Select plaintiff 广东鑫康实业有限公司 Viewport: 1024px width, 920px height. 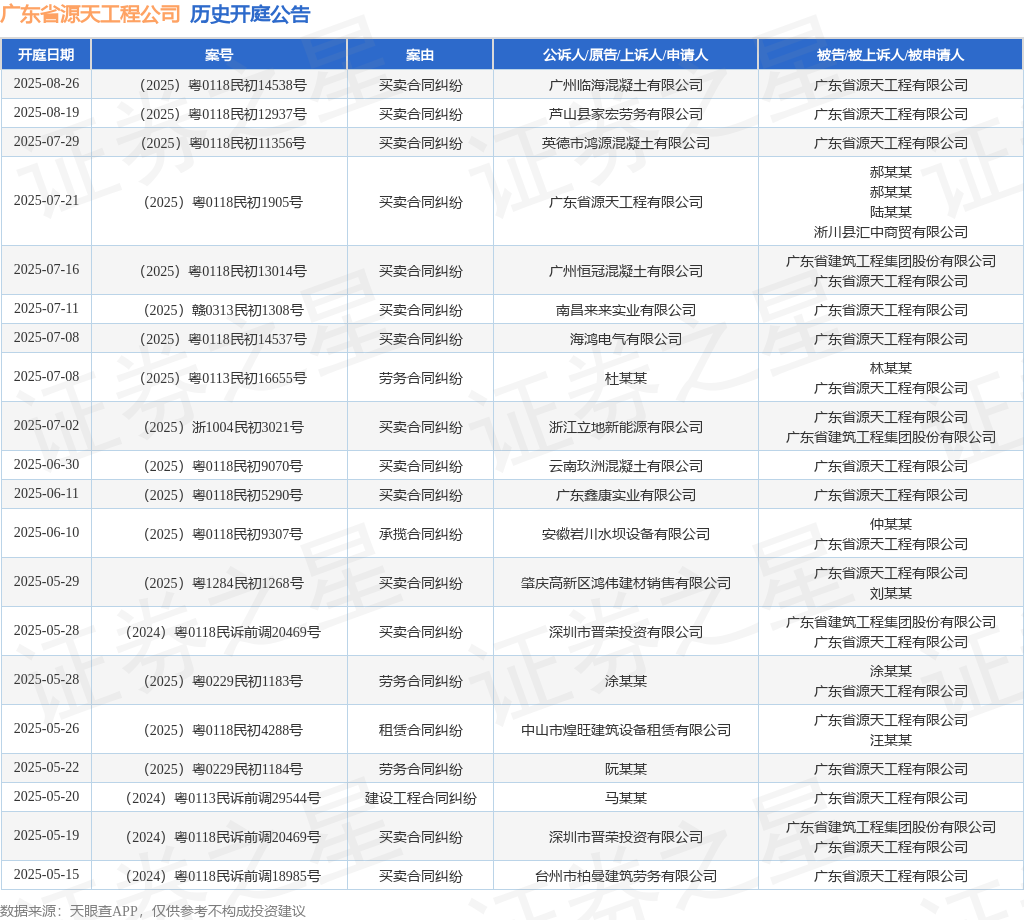[626, 495]
